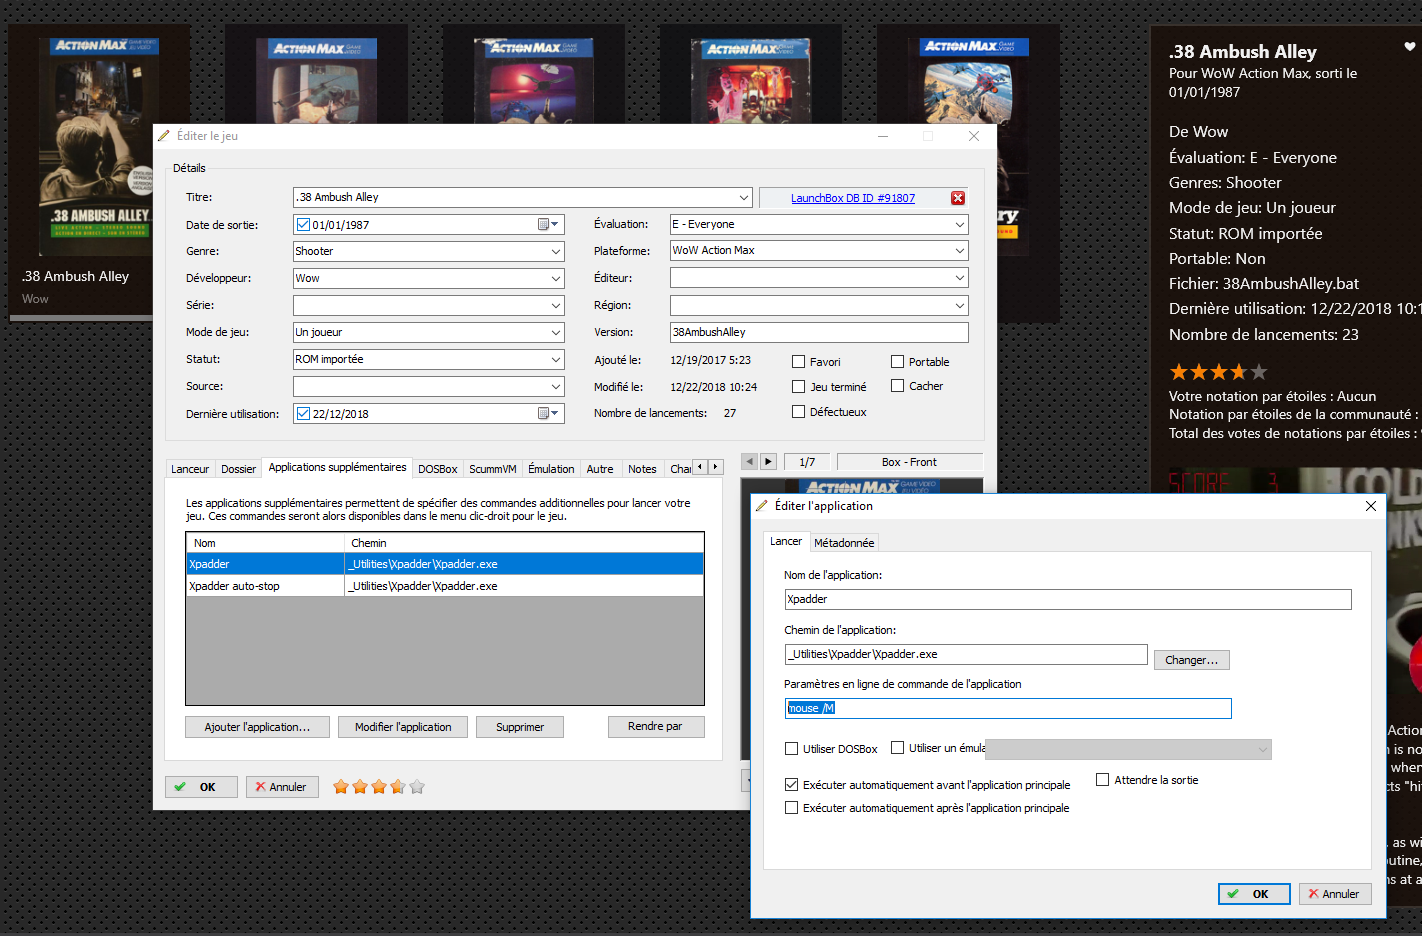Click the command-line parameters field
1422x936 pixels.
[1008, 708]
